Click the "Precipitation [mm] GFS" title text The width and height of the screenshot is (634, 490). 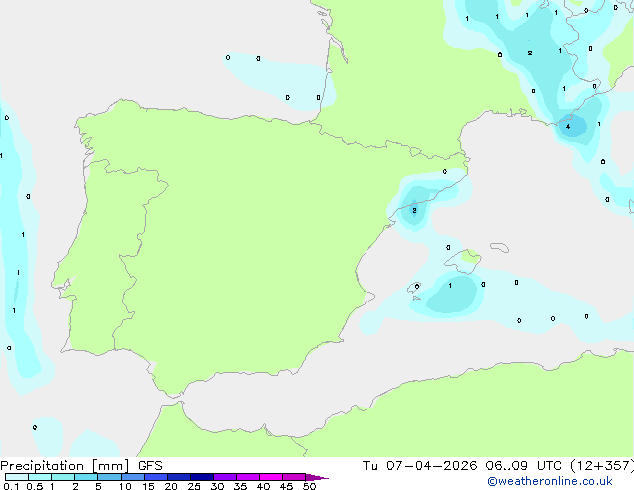(81, 466)
